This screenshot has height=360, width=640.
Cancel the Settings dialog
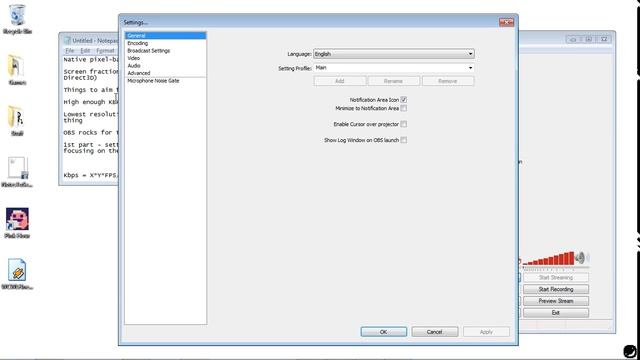(x=435, y=332)
